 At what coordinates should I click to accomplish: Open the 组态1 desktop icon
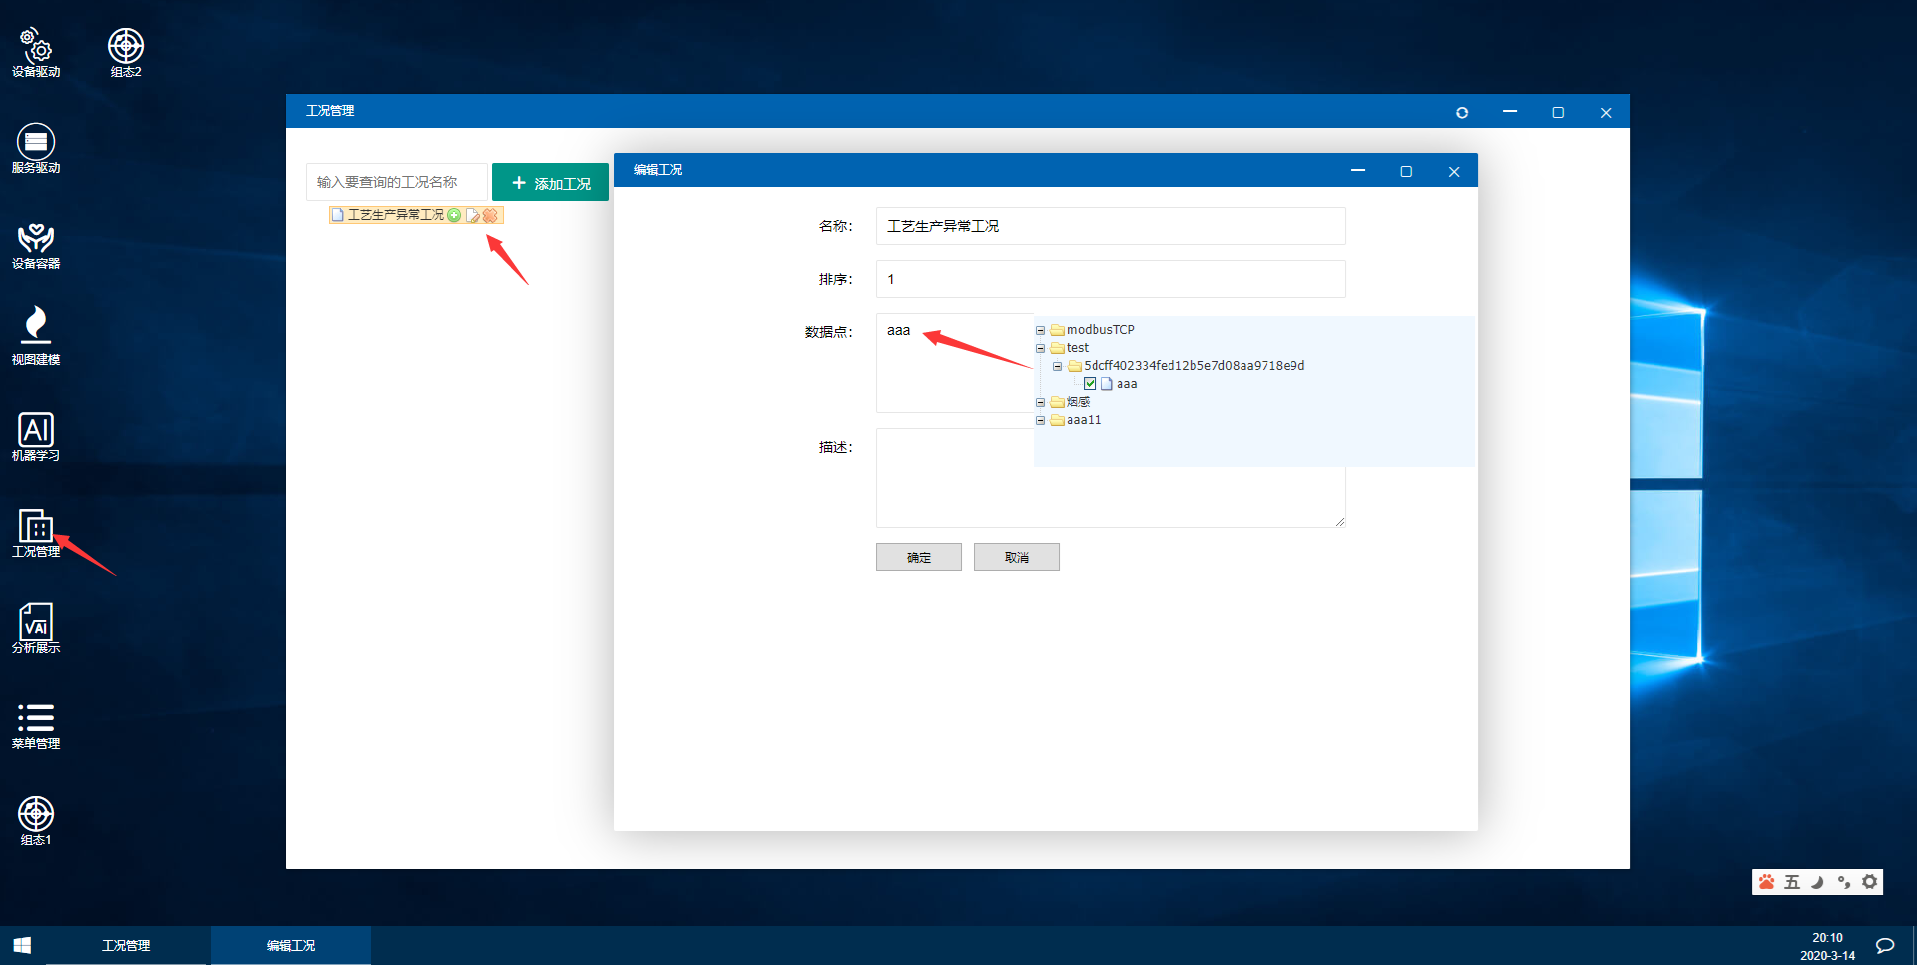[36, 820]
